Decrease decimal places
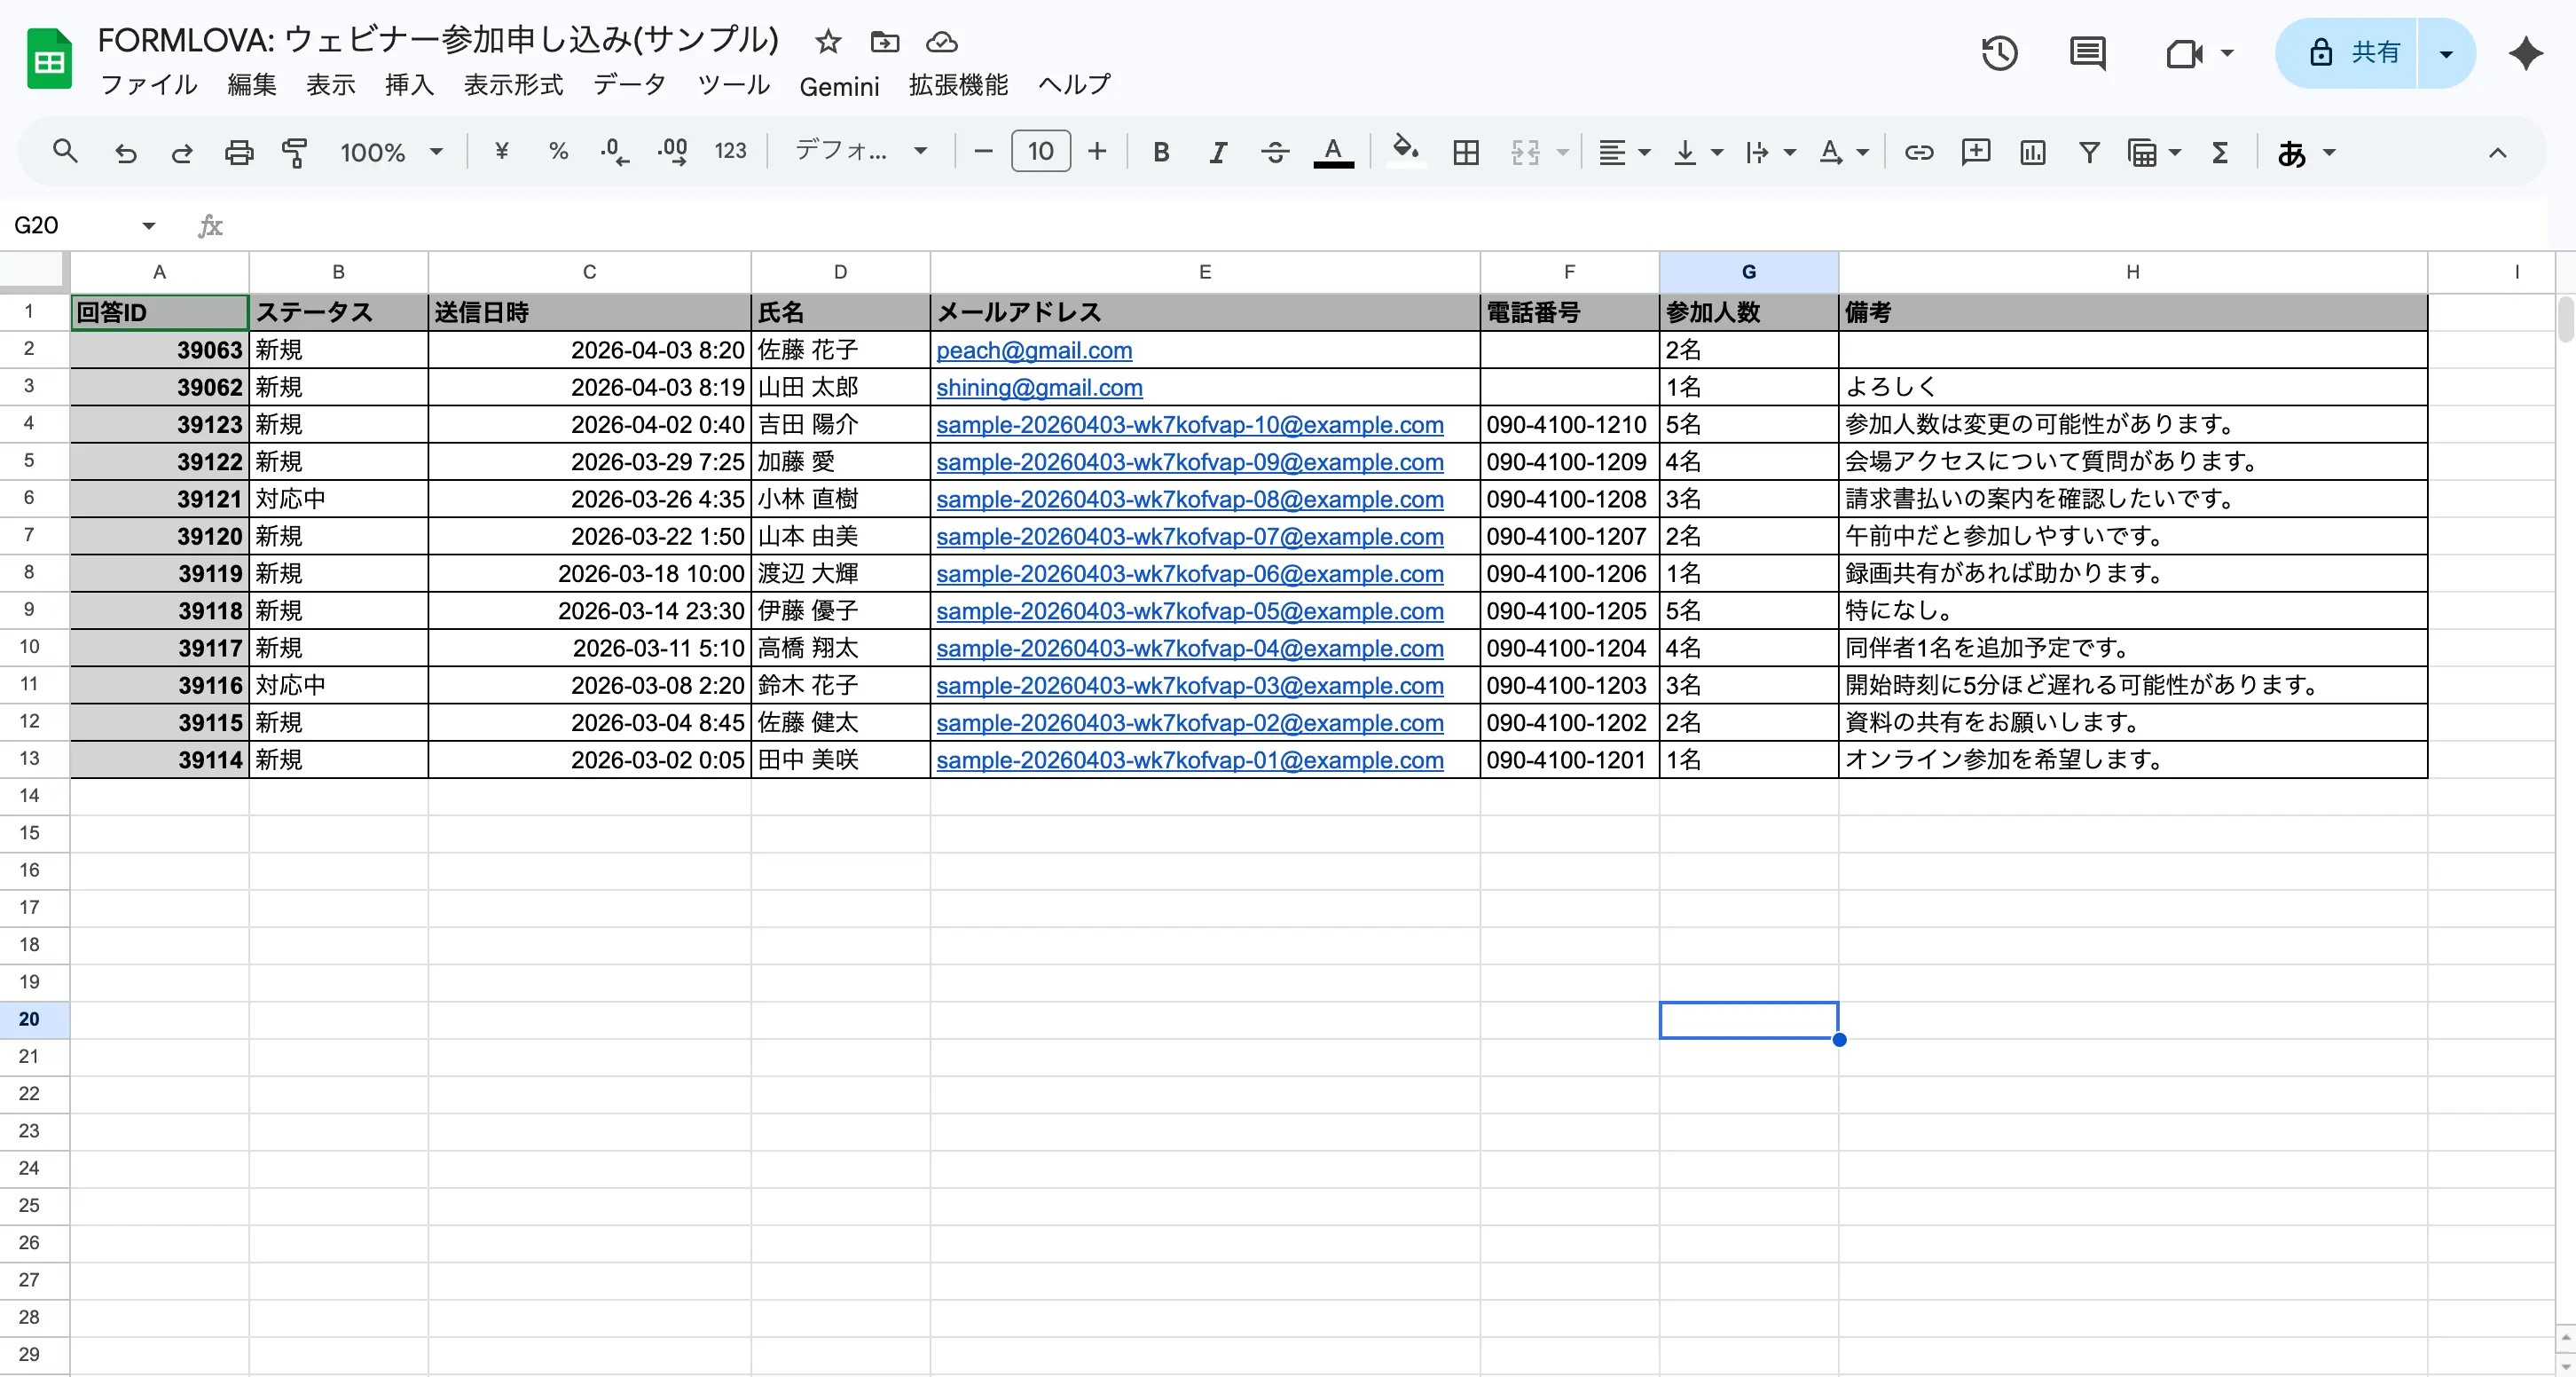The width and height of the screenshot is (2576, 1377). [x=614, y=151]
